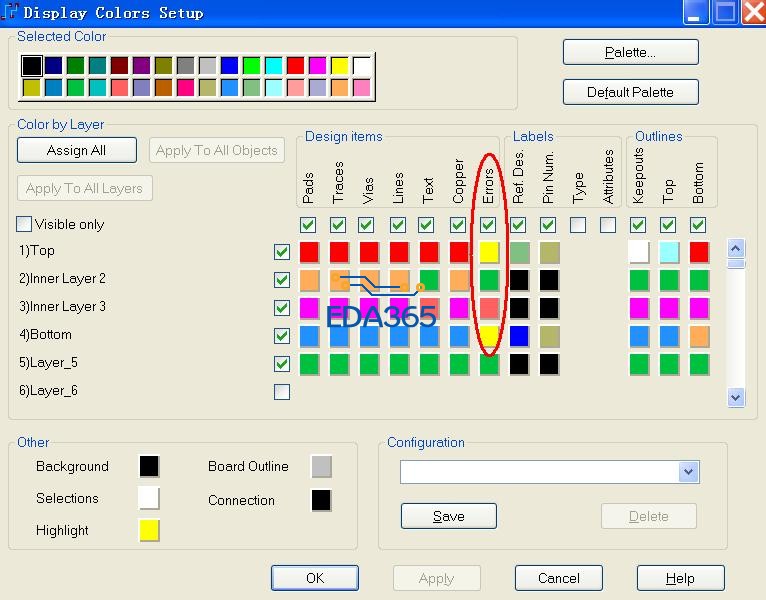
Task: Select the dark red palette color
Action: [119, 65]
